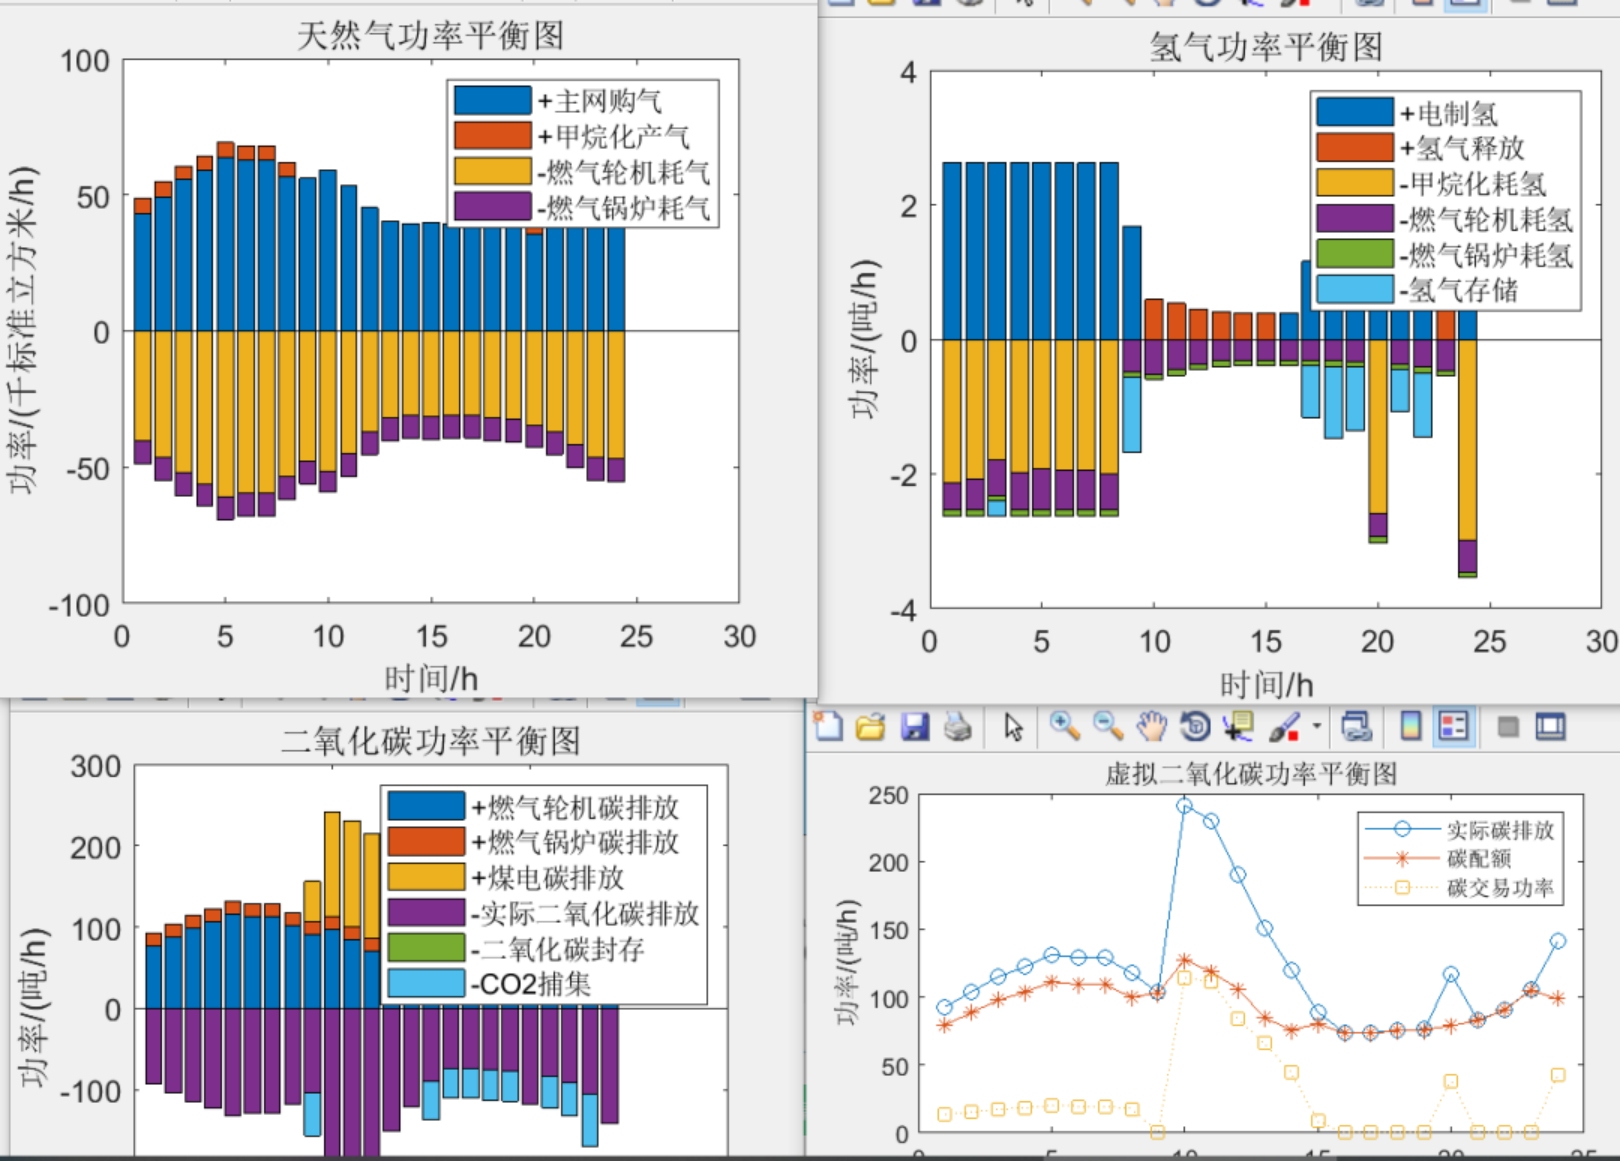The width and height of the screenshot is (1620, 1161).
Task: Click the -实际二氧化碳排放 legend label
Action: click(586, 913)
